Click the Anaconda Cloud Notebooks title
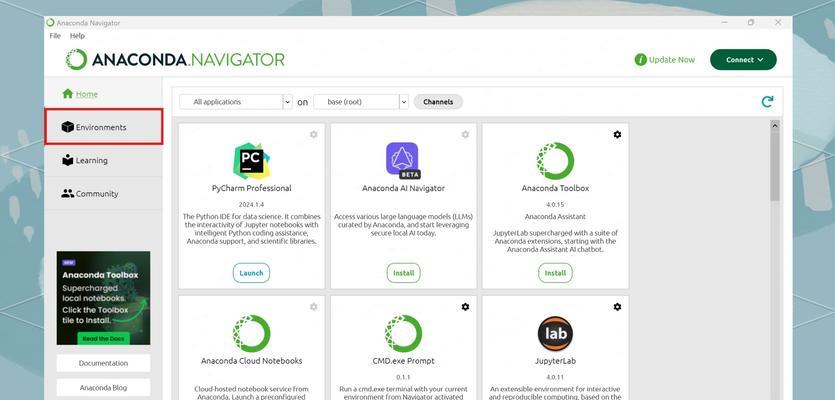The width and height of the screenshot is (835, 400). [251, 361]
